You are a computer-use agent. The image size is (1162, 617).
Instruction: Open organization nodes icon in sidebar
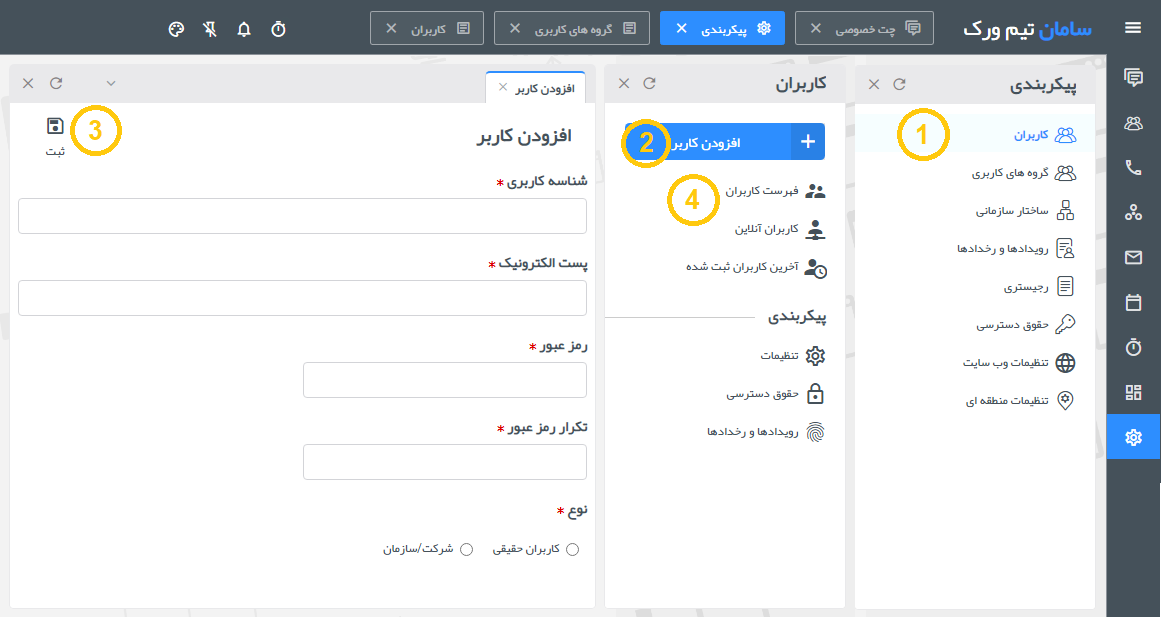point(1133,213)
